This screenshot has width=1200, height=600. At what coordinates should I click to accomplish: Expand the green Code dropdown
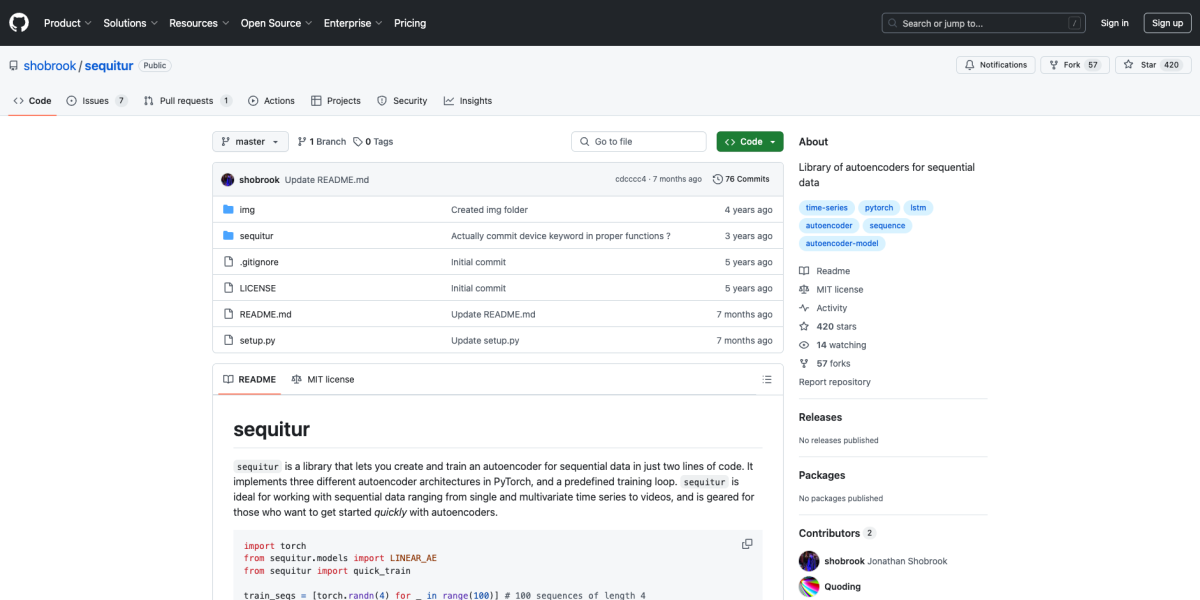click(750, 142)
